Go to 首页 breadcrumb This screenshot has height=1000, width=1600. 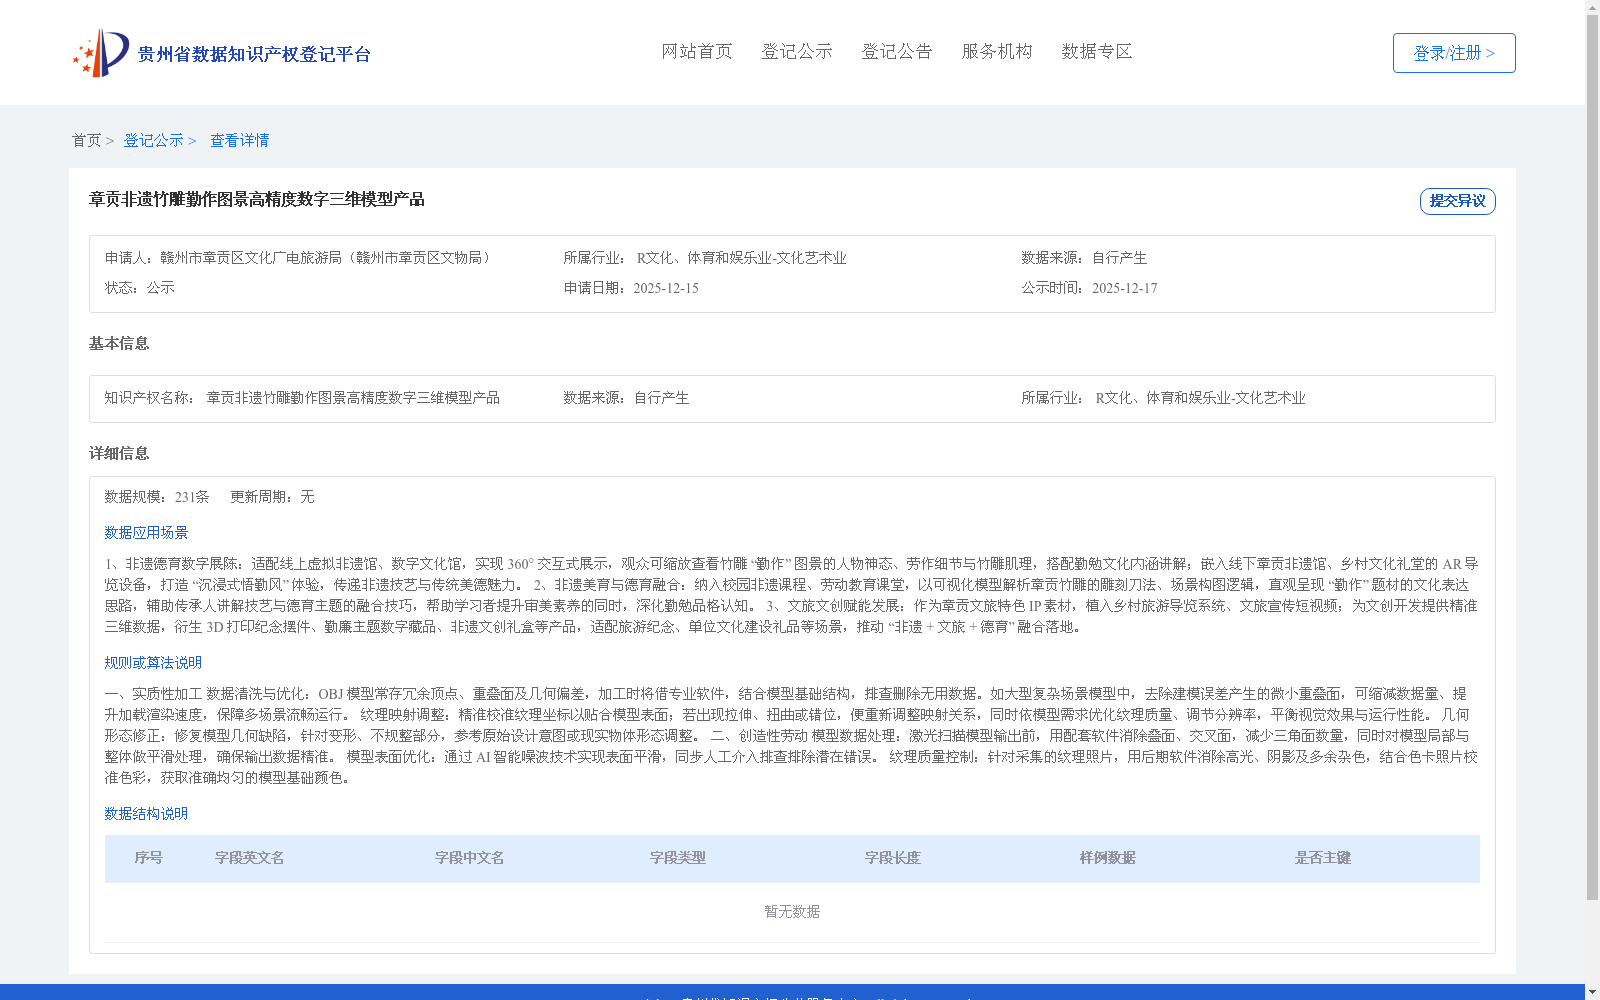coord(86,140)
